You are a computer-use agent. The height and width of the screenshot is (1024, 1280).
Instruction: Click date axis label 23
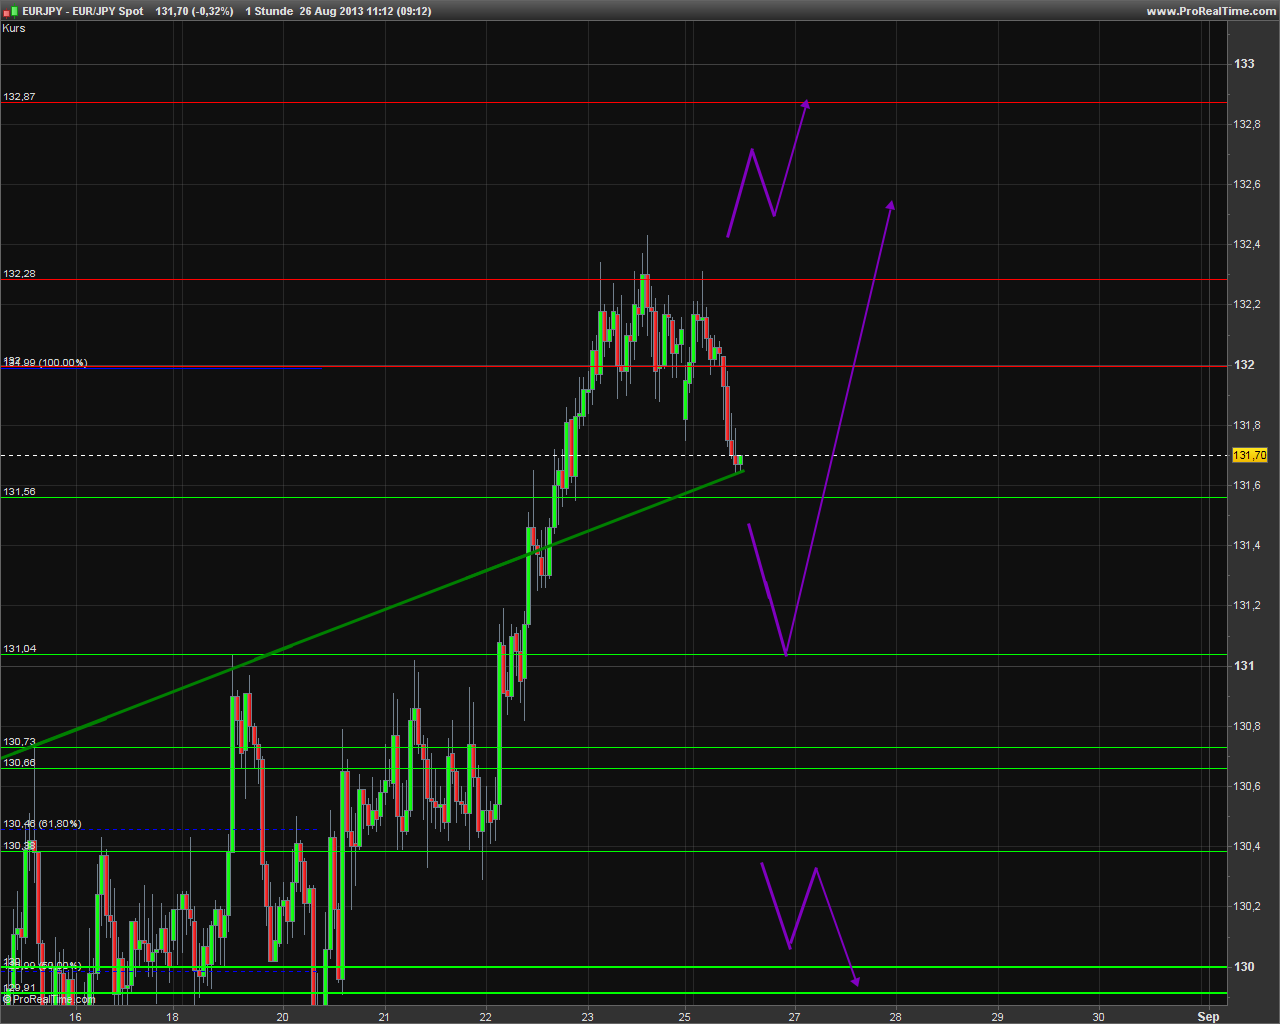click(x=587, y=1017)
